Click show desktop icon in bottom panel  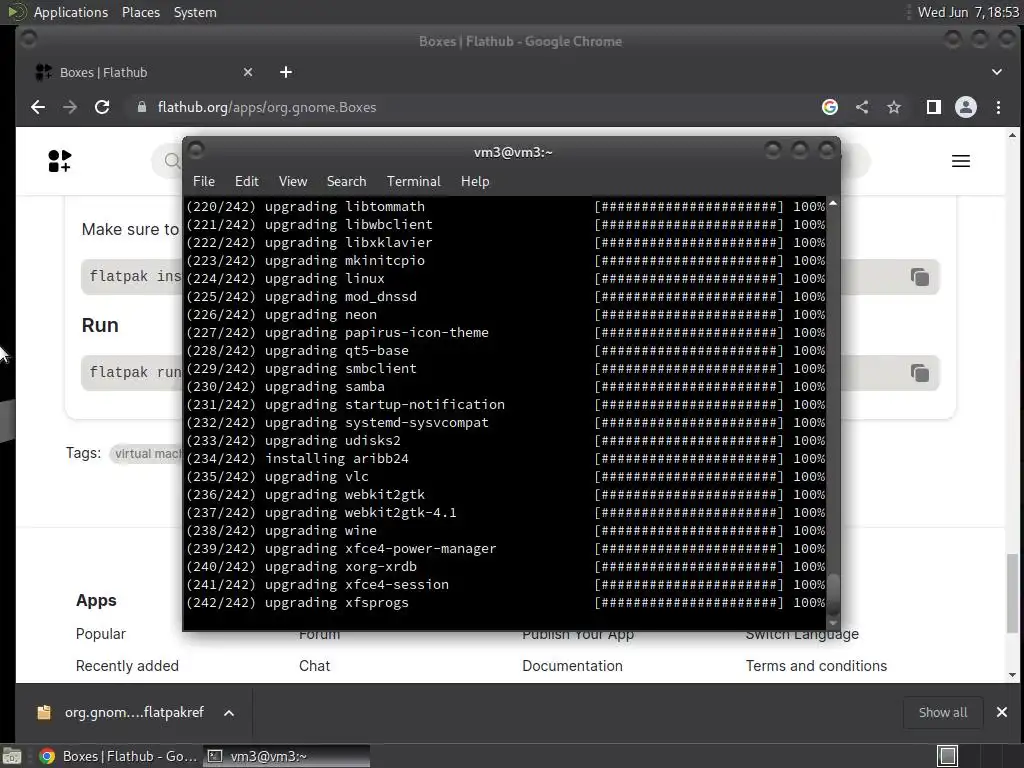(12, 756)
